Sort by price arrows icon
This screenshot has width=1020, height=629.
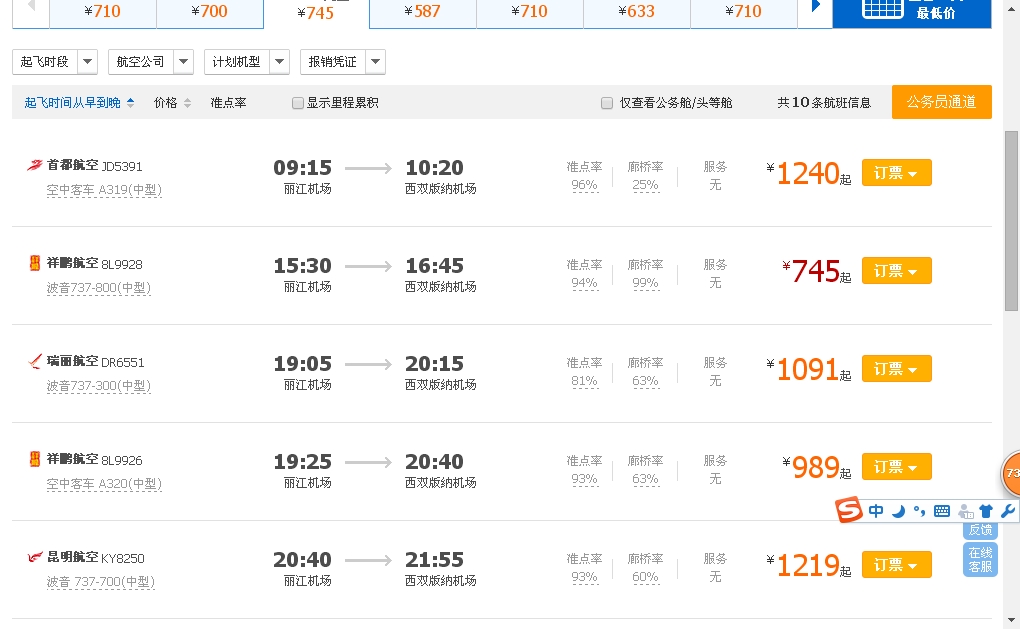tap(187, 103)
